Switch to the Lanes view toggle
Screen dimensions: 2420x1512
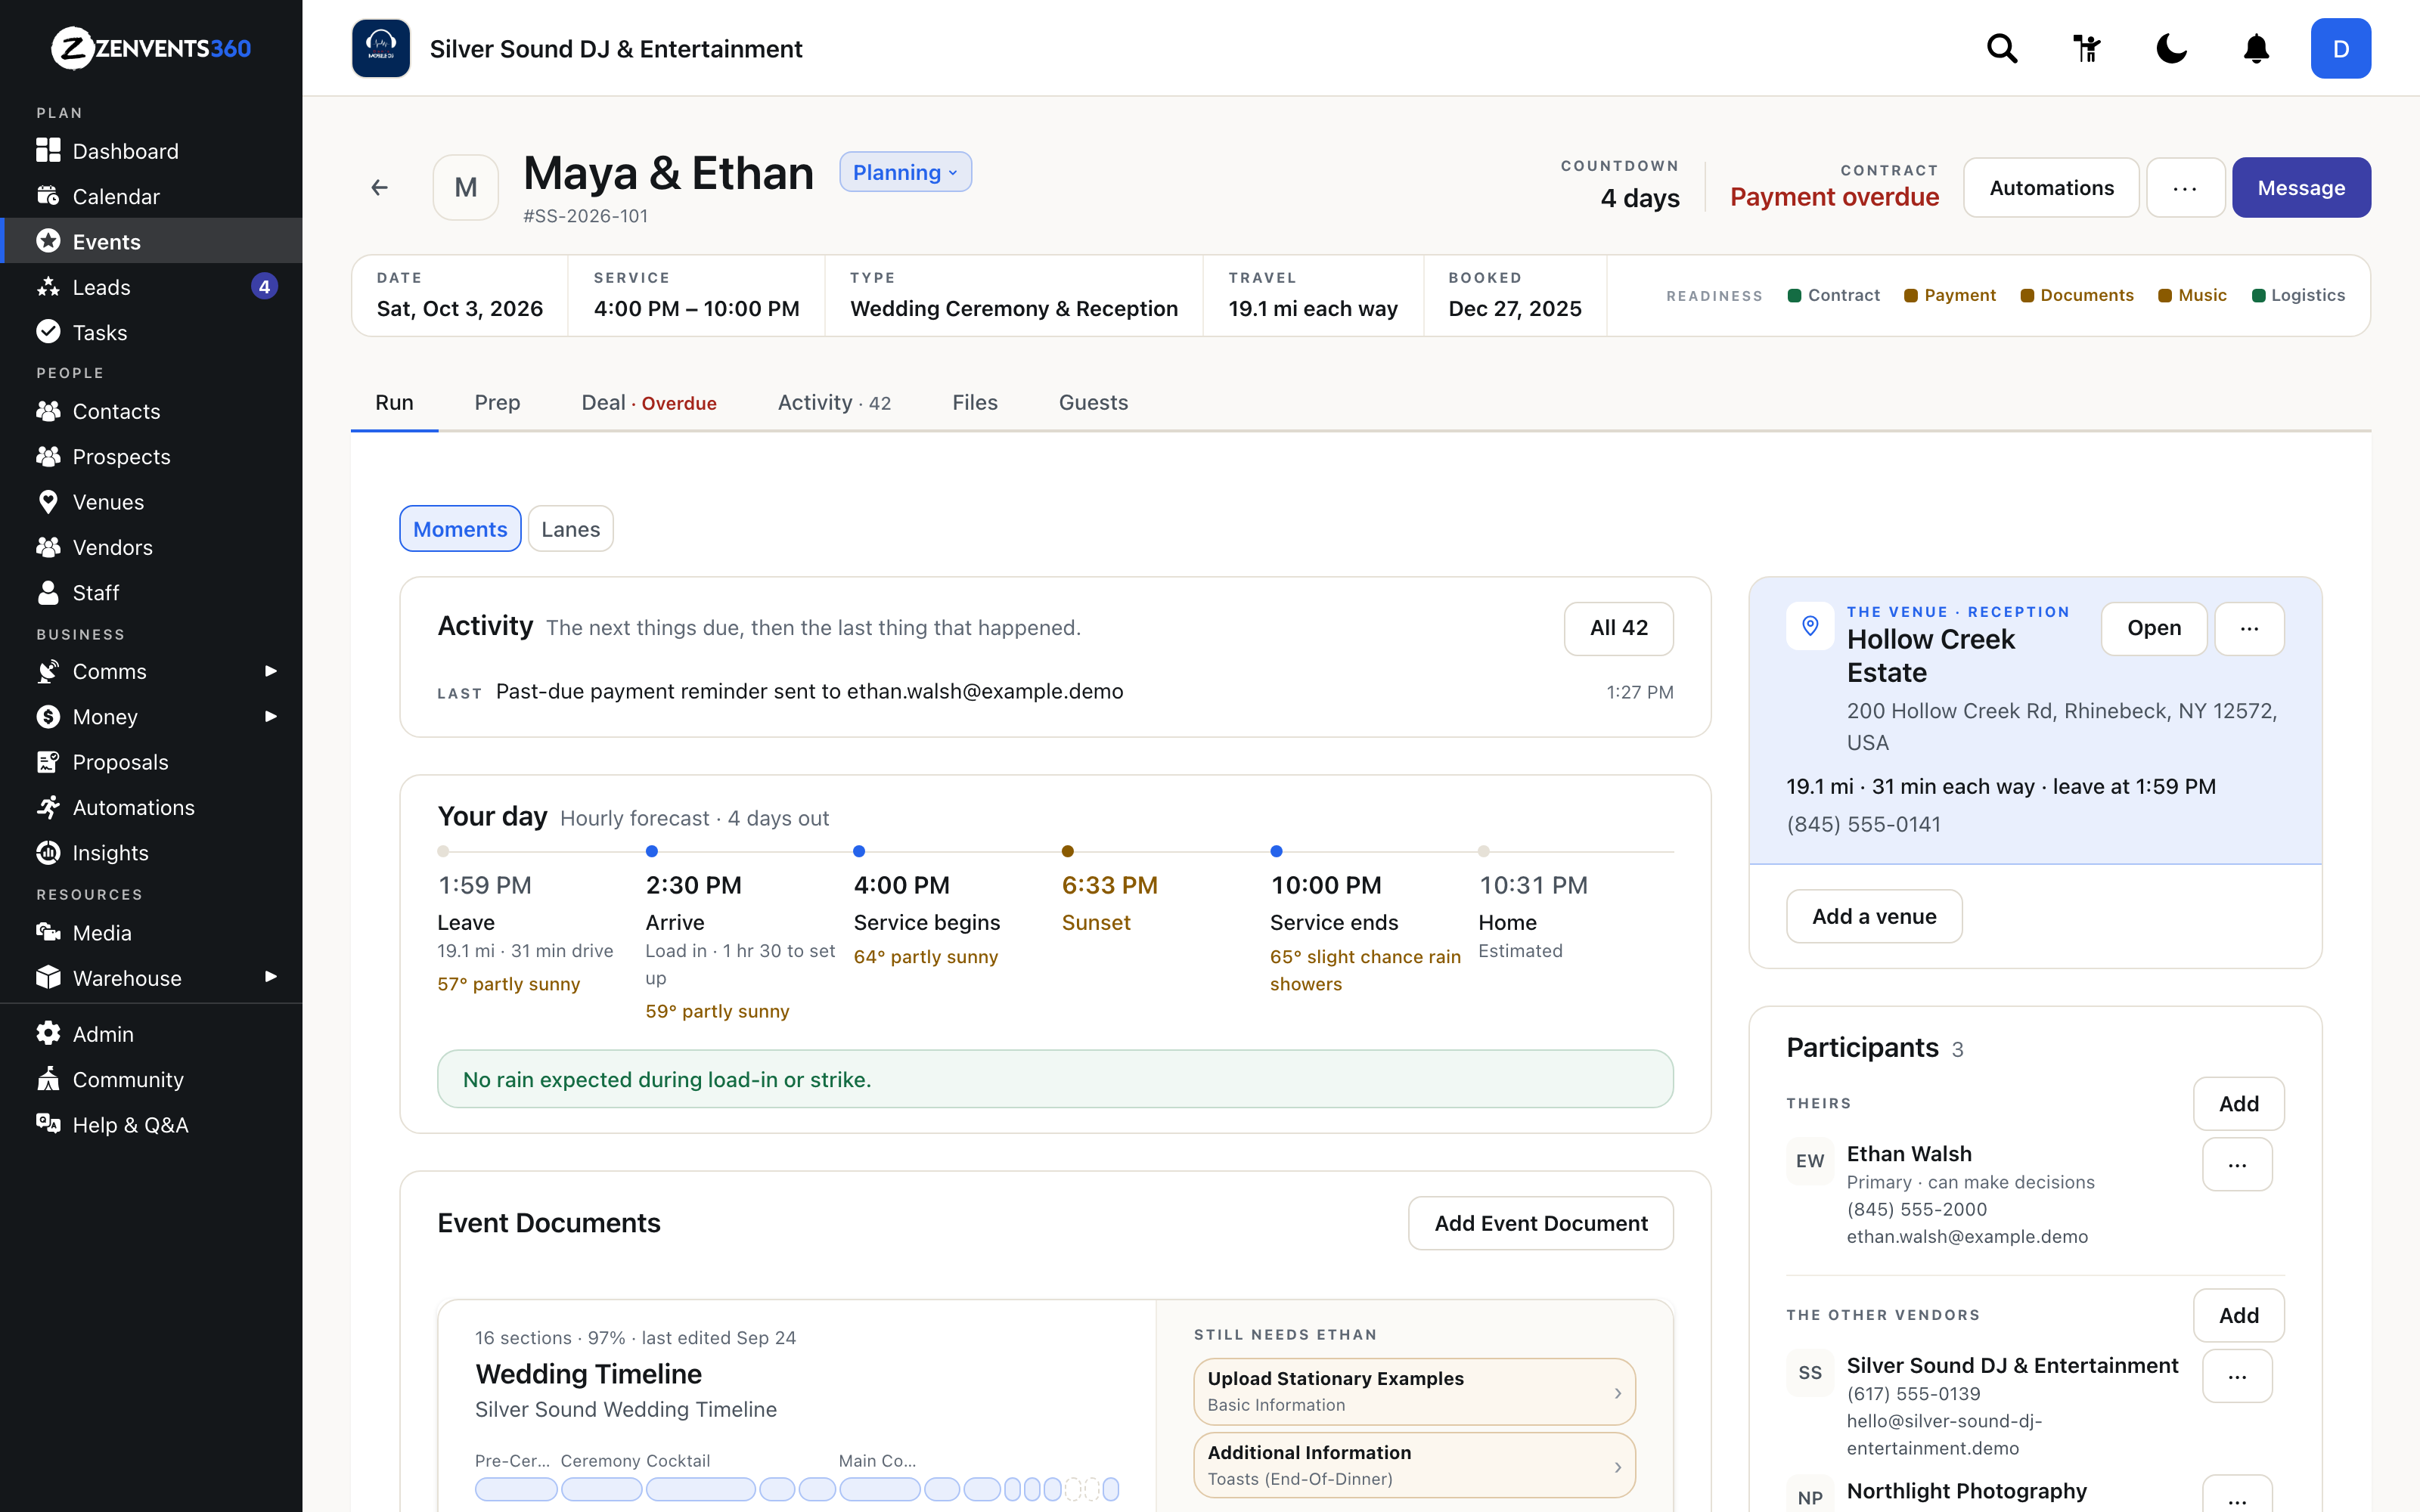click(570, 529)
